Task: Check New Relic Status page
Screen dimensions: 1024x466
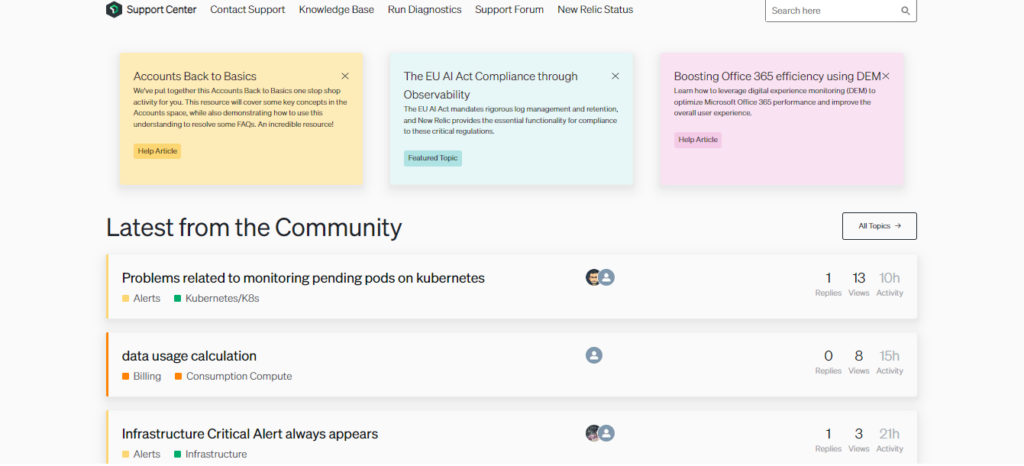Action: pyautogui.click(x=595, y=10)
